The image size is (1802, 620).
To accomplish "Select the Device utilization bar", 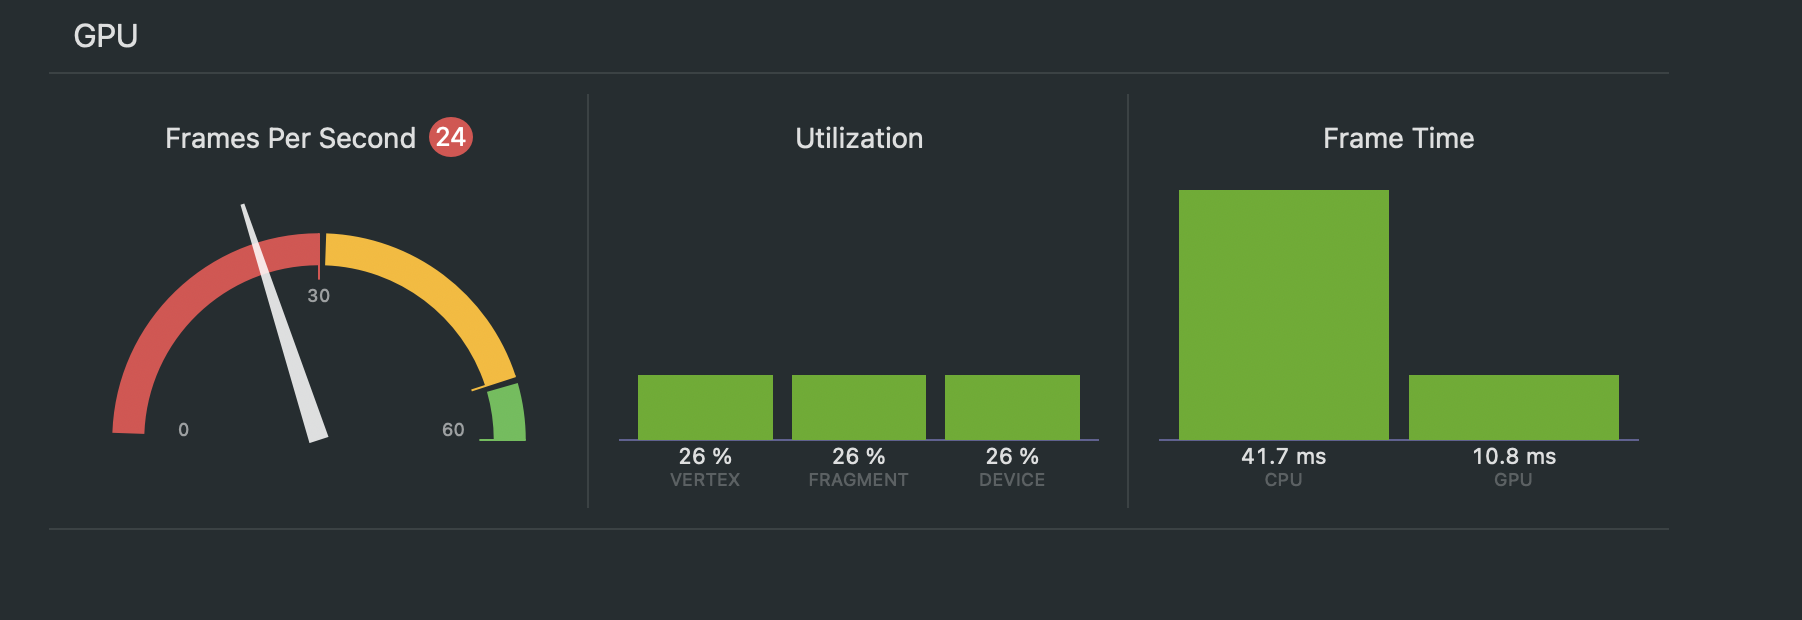I will point(1012,407).
